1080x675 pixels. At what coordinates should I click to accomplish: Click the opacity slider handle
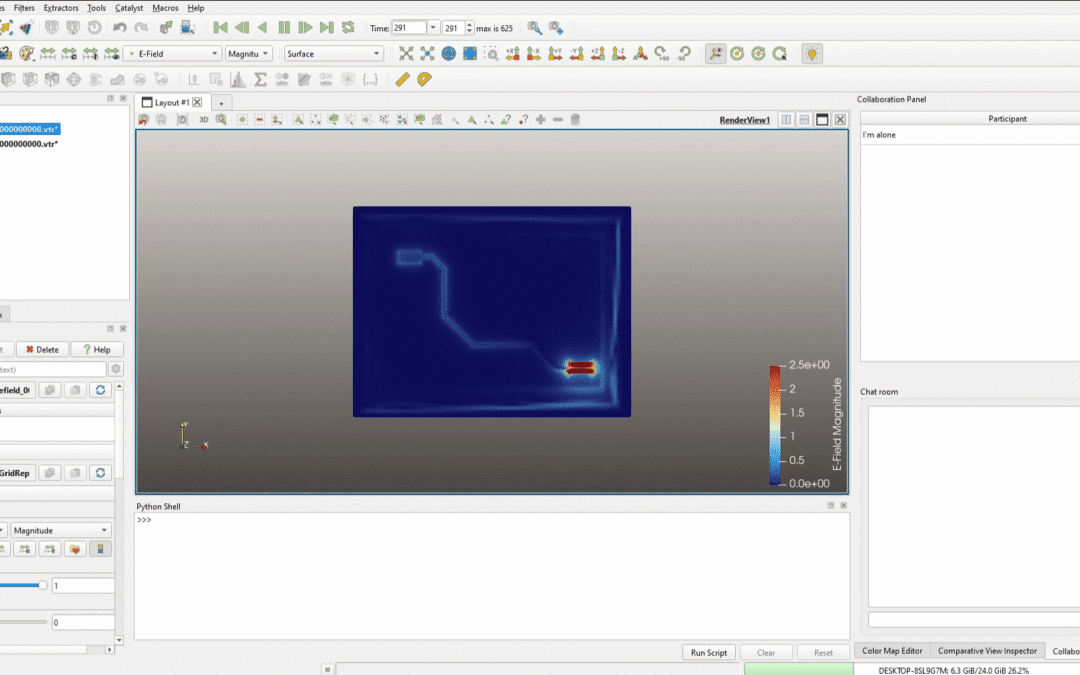tap(42, 585)
